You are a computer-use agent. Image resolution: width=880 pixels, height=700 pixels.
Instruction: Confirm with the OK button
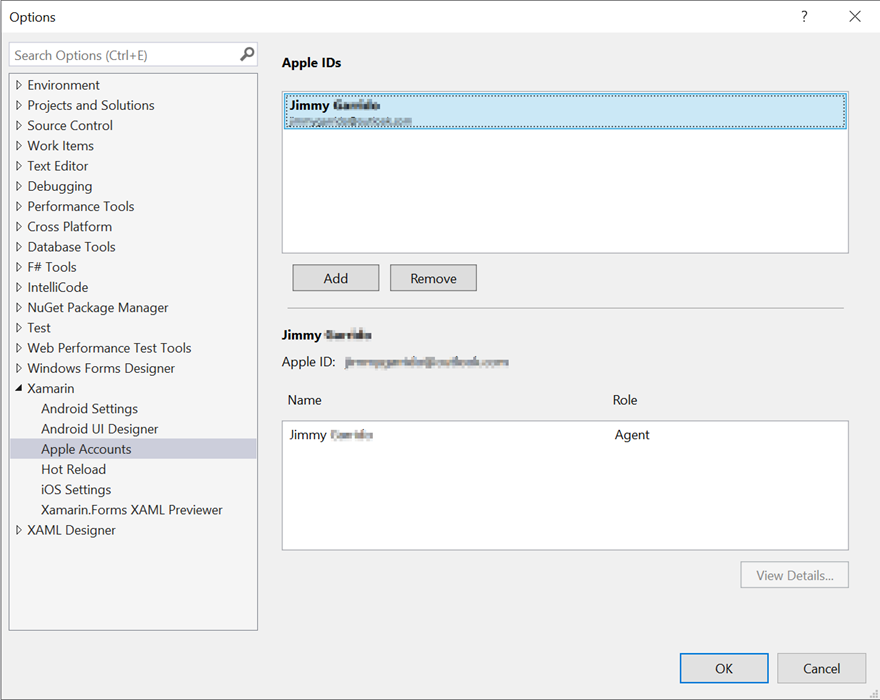click(724, 668)
